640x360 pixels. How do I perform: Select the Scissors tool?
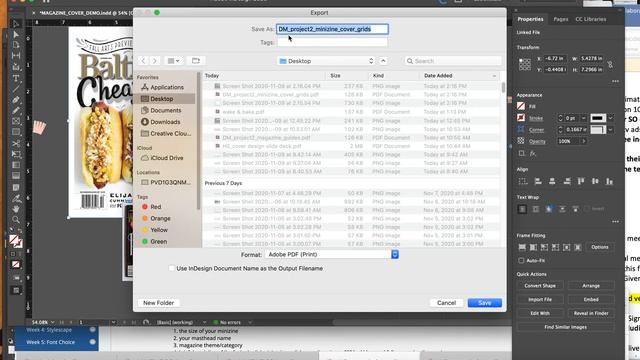[x=16, y=143]
